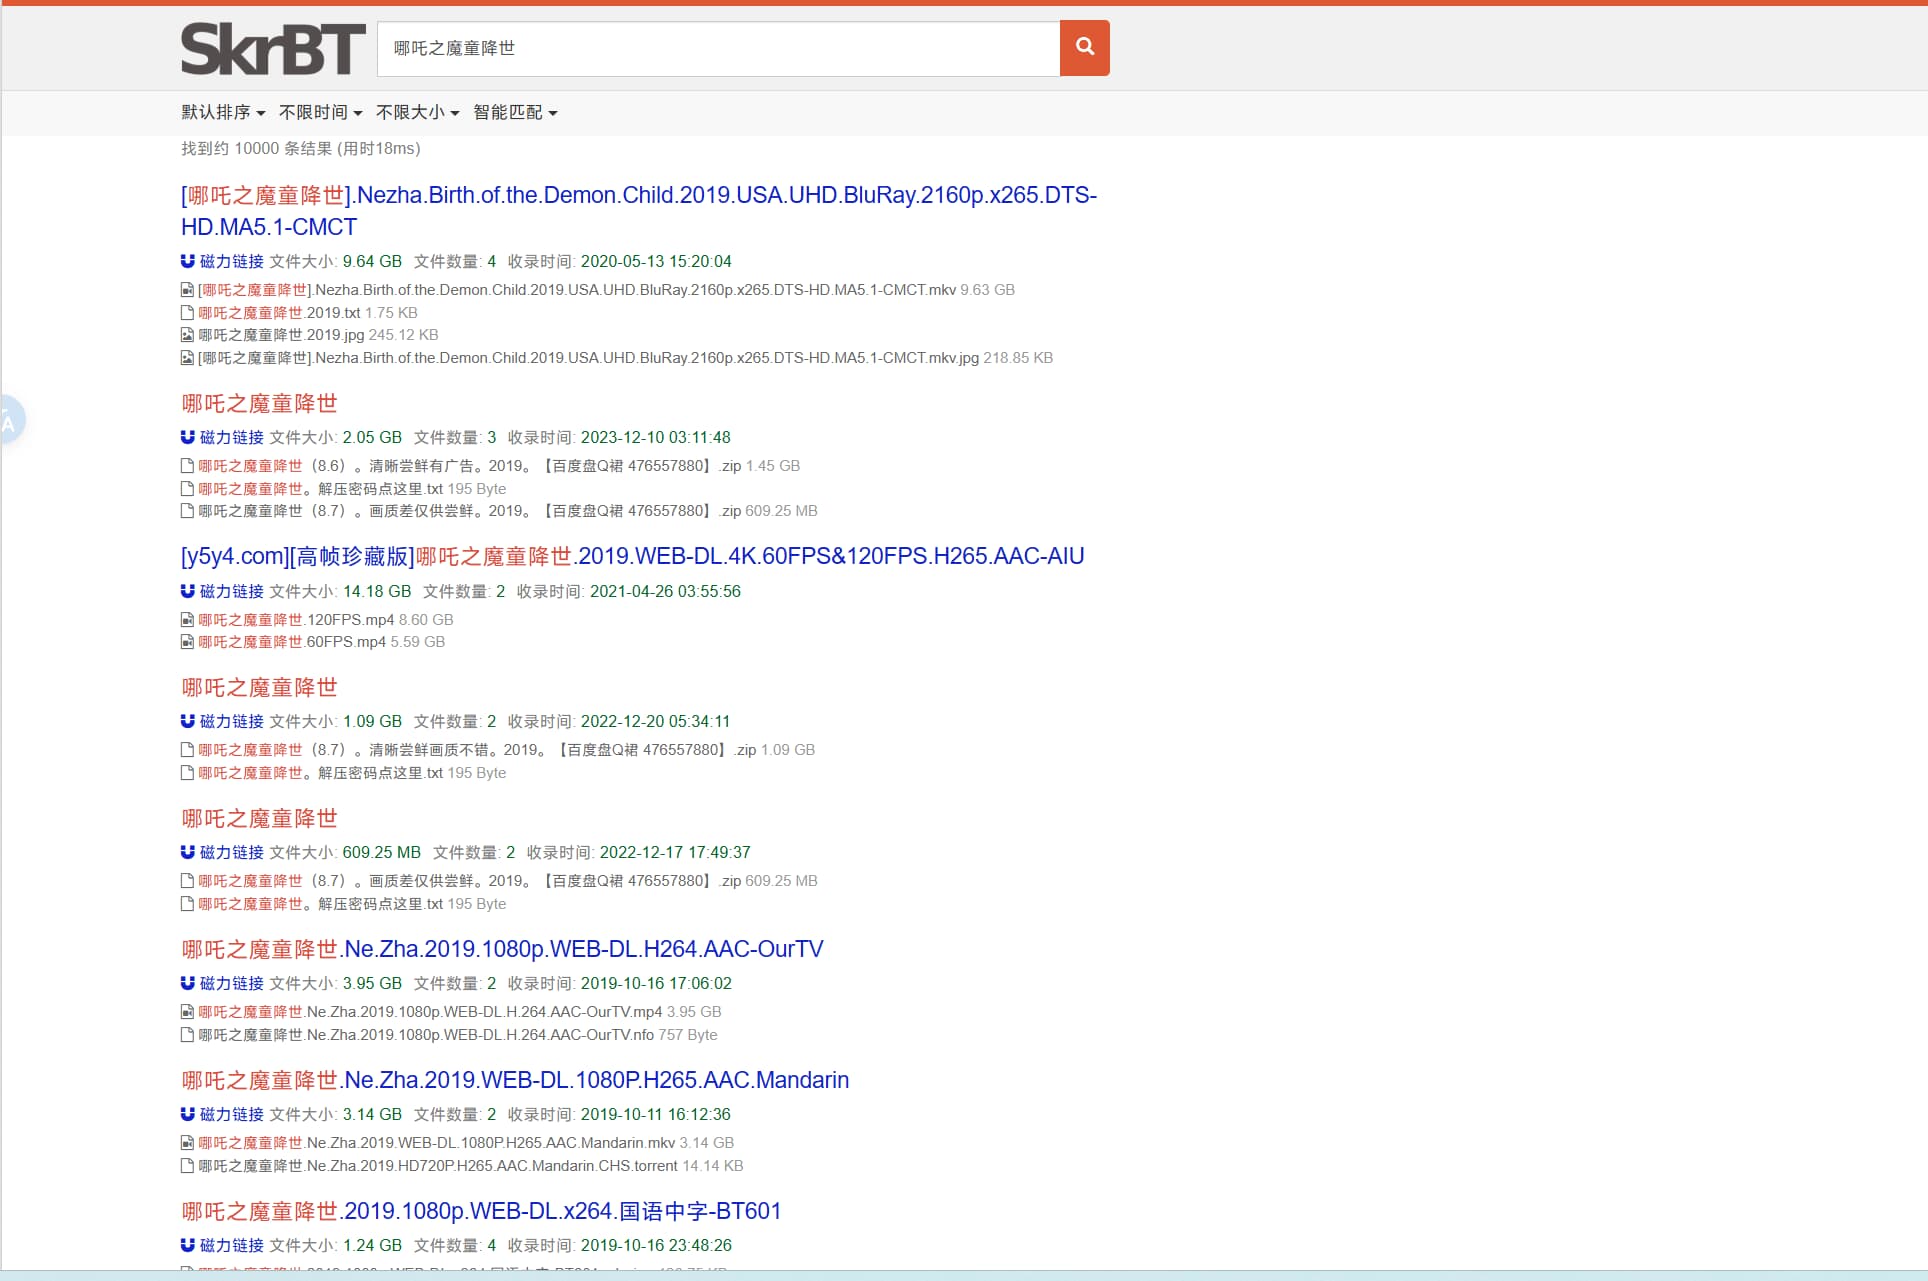Click the magnet icon for the 3.14 GB result
1928x1281 pixels.
tap(187, 1114)
